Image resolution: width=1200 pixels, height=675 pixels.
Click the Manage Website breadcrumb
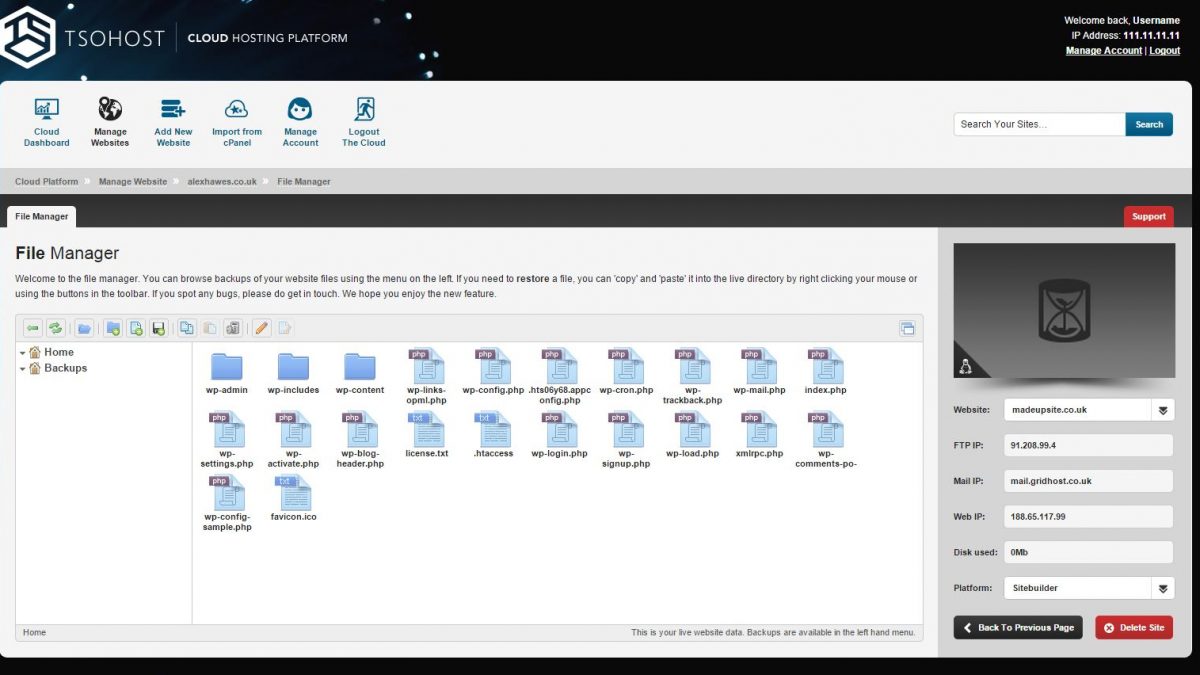(x=133, y=182)
